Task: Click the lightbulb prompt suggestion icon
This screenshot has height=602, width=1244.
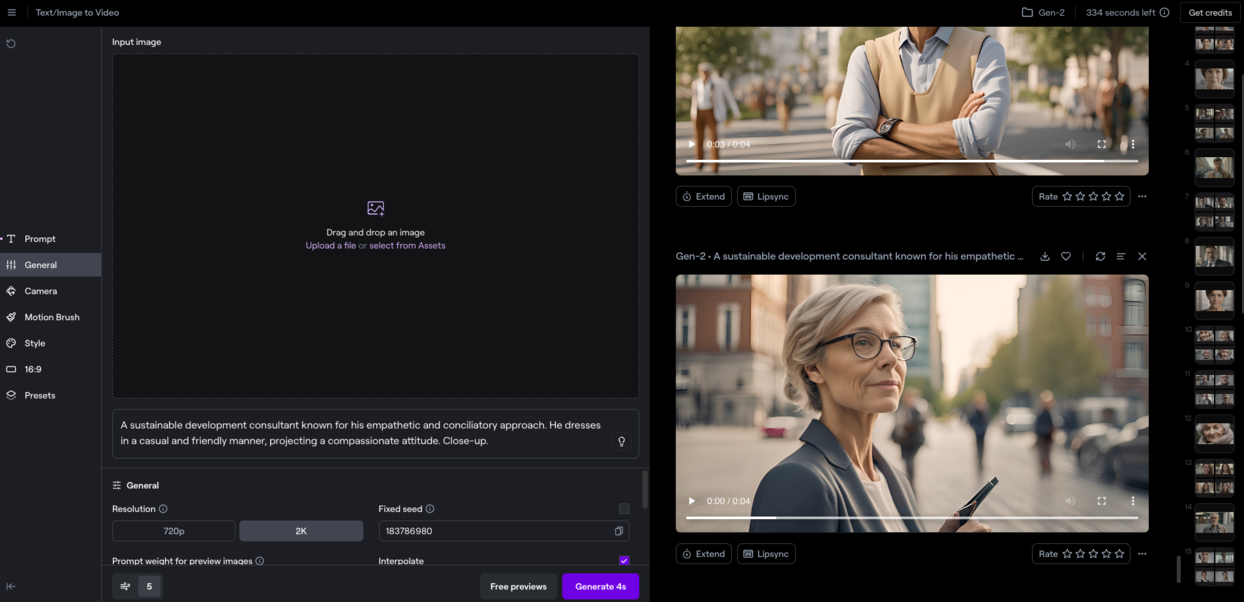Action: [621, 441]
